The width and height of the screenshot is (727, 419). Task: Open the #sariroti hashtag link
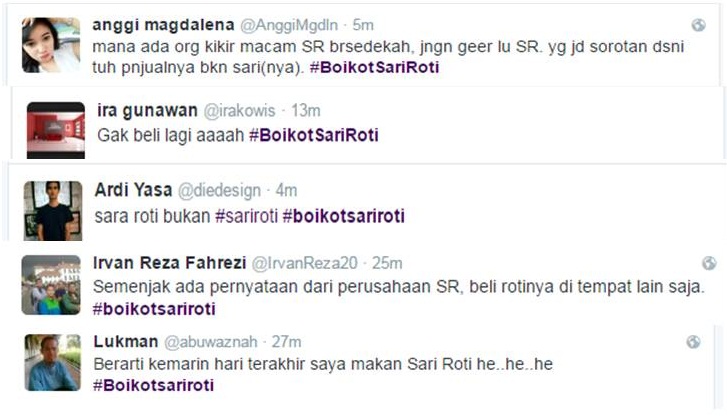246,216
